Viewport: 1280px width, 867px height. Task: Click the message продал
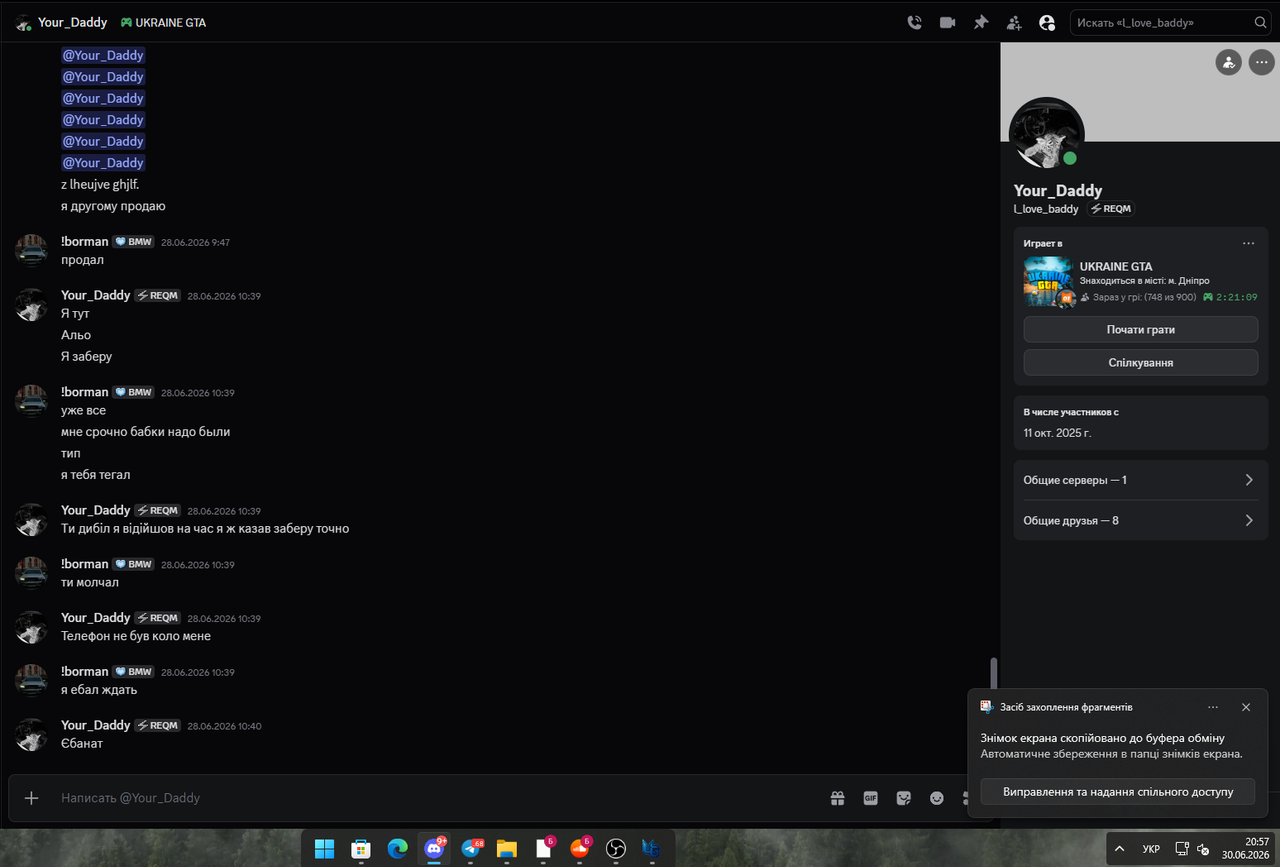point(82,260)
